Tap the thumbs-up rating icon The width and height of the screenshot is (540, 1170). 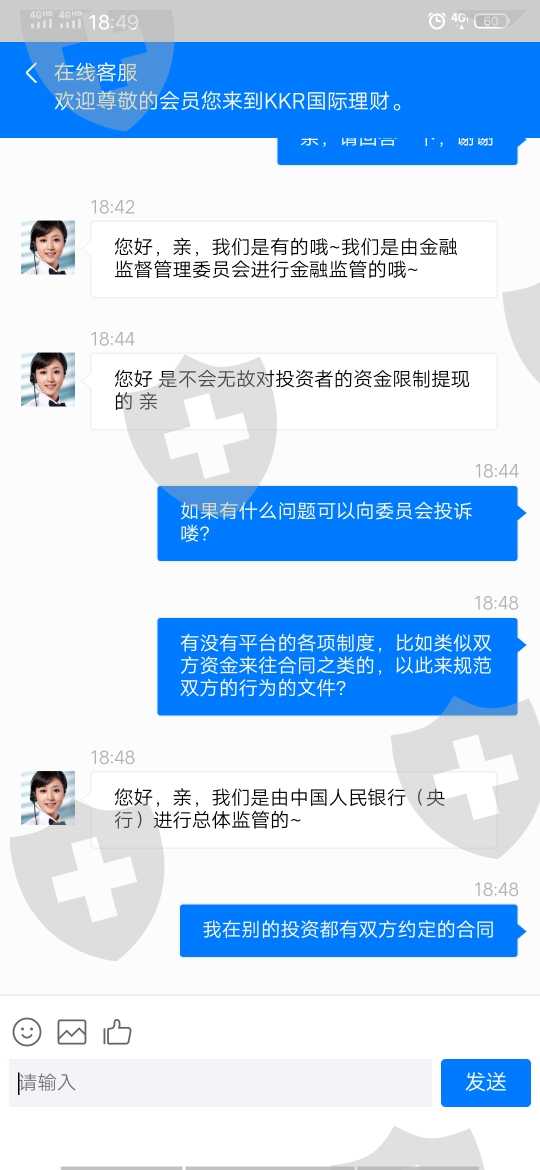pos(117,1032)
